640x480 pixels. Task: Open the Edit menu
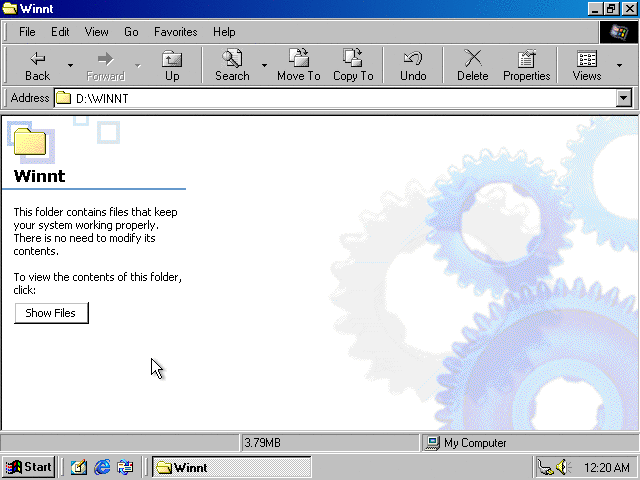click(x=60, y=32)
